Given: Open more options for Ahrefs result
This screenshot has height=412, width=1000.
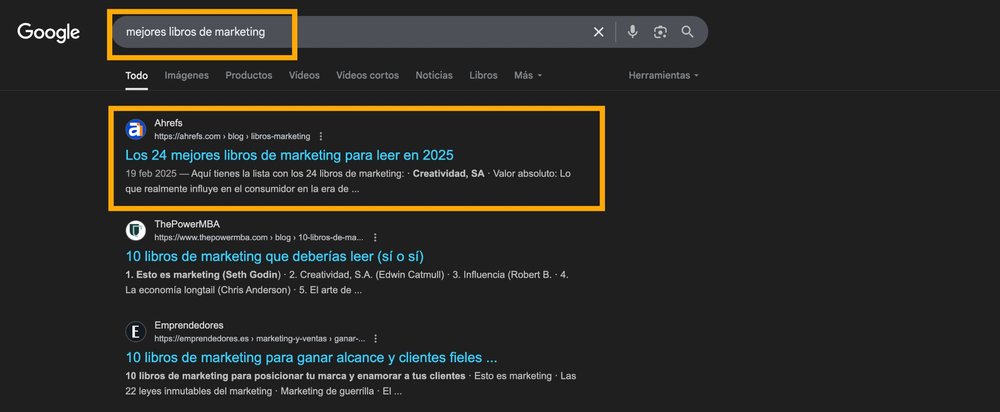Looking at the screenshot, I should 321,136.
